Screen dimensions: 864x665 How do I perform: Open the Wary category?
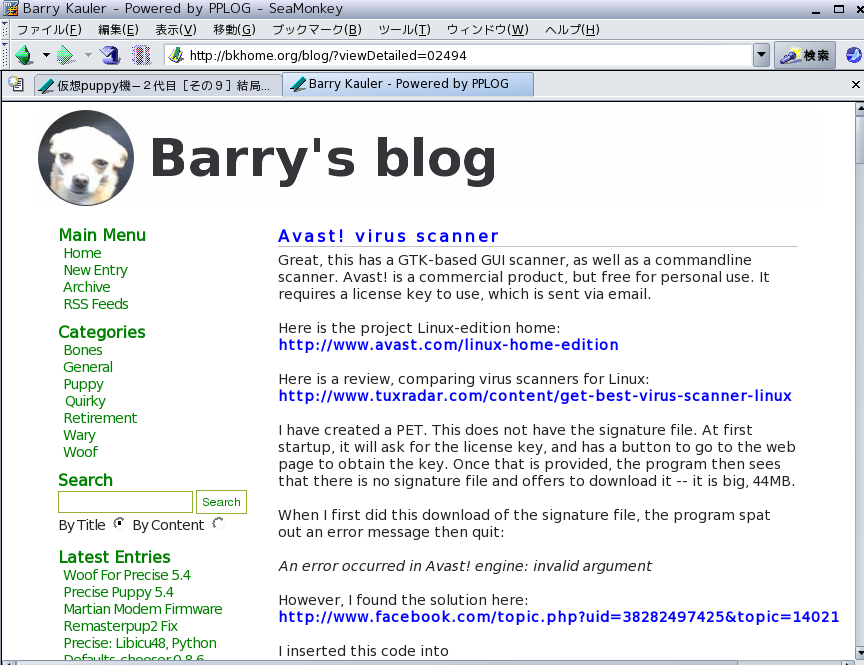tap(79, 435)
